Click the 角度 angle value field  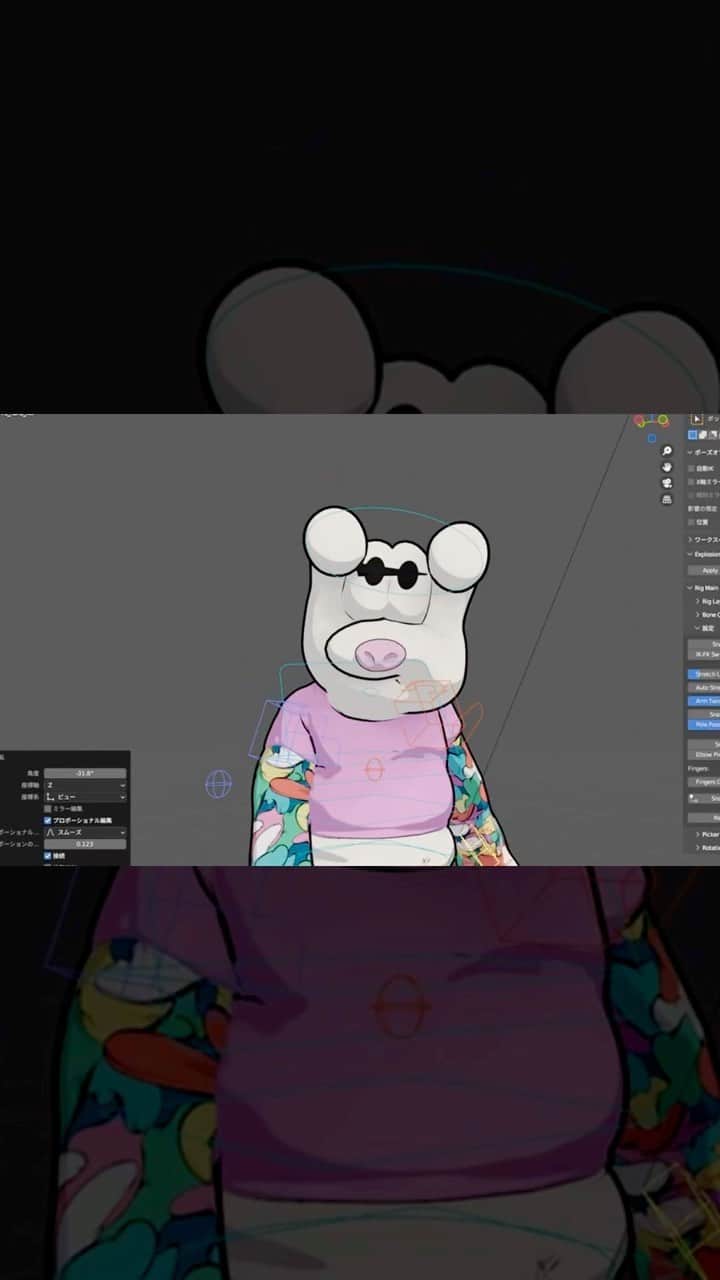coord(85,773)
